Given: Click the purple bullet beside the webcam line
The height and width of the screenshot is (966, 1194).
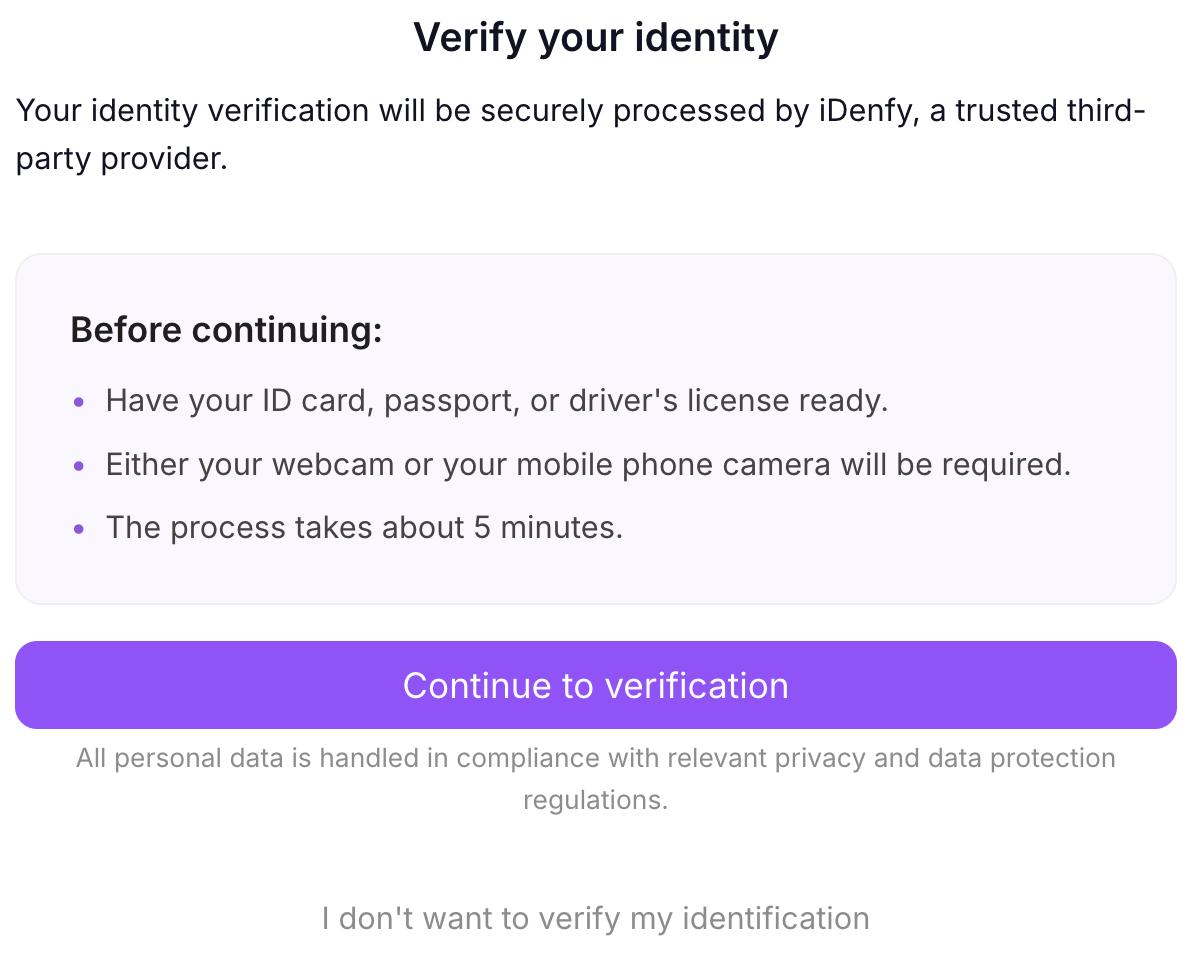Looking at the screenshot, I should point(80,466).
